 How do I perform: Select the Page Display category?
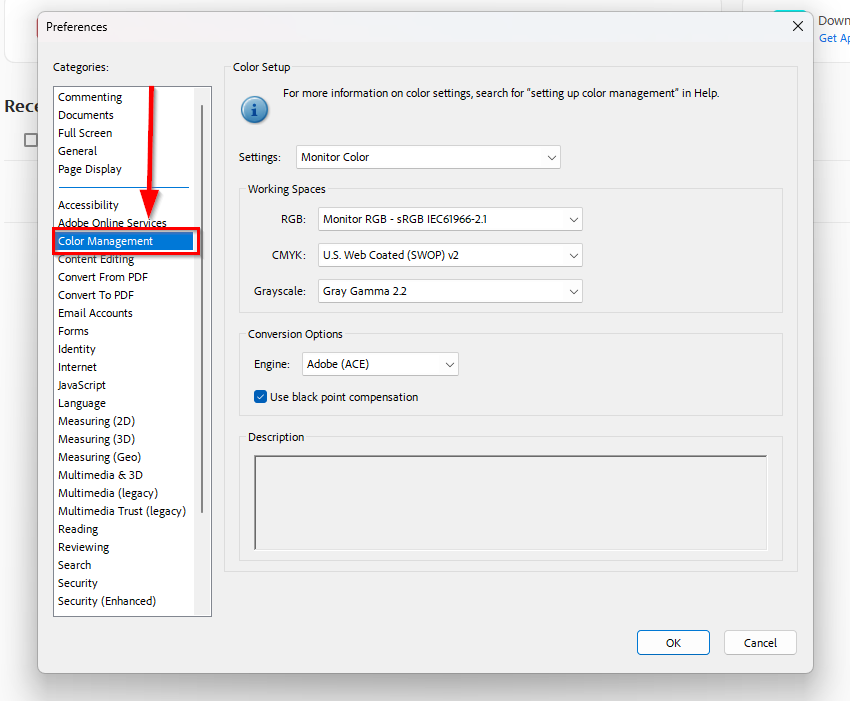(x=90, y=169)
